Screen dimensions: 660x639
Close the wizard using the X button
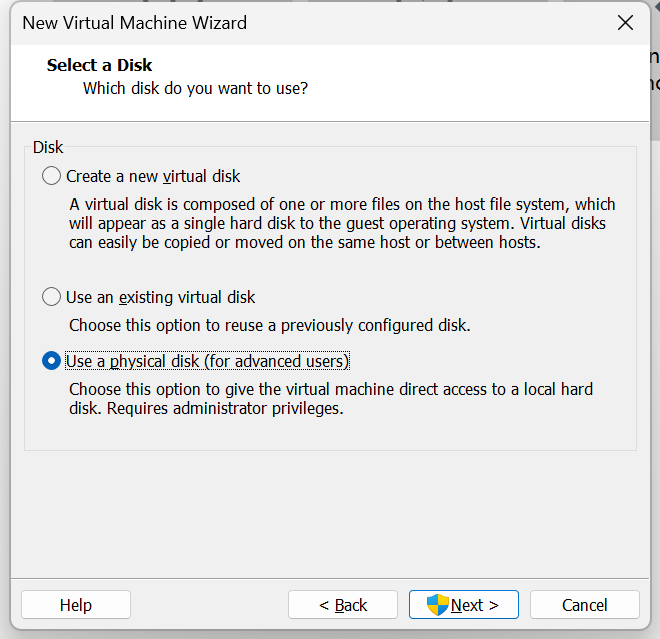coord(625,23)
